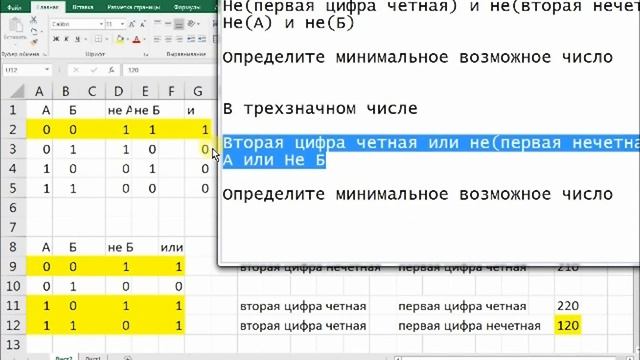The height and width of the screenshot is (360, 640).
Task: Open the font color dropdown arrow
Action: click(x=144, y=39)
